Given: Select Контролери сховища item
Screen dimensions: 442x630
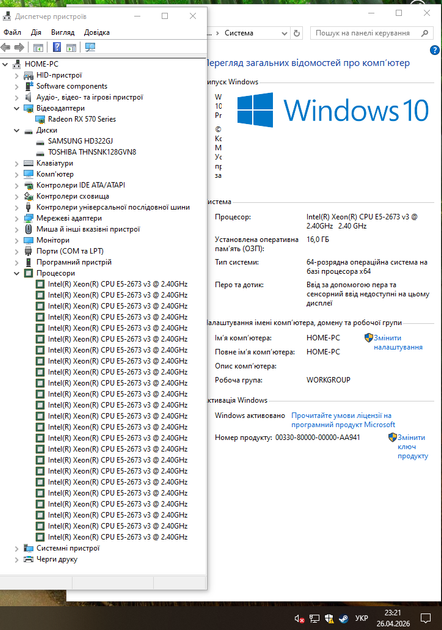Looking at the screenshot, I should [x=73, y=196].
